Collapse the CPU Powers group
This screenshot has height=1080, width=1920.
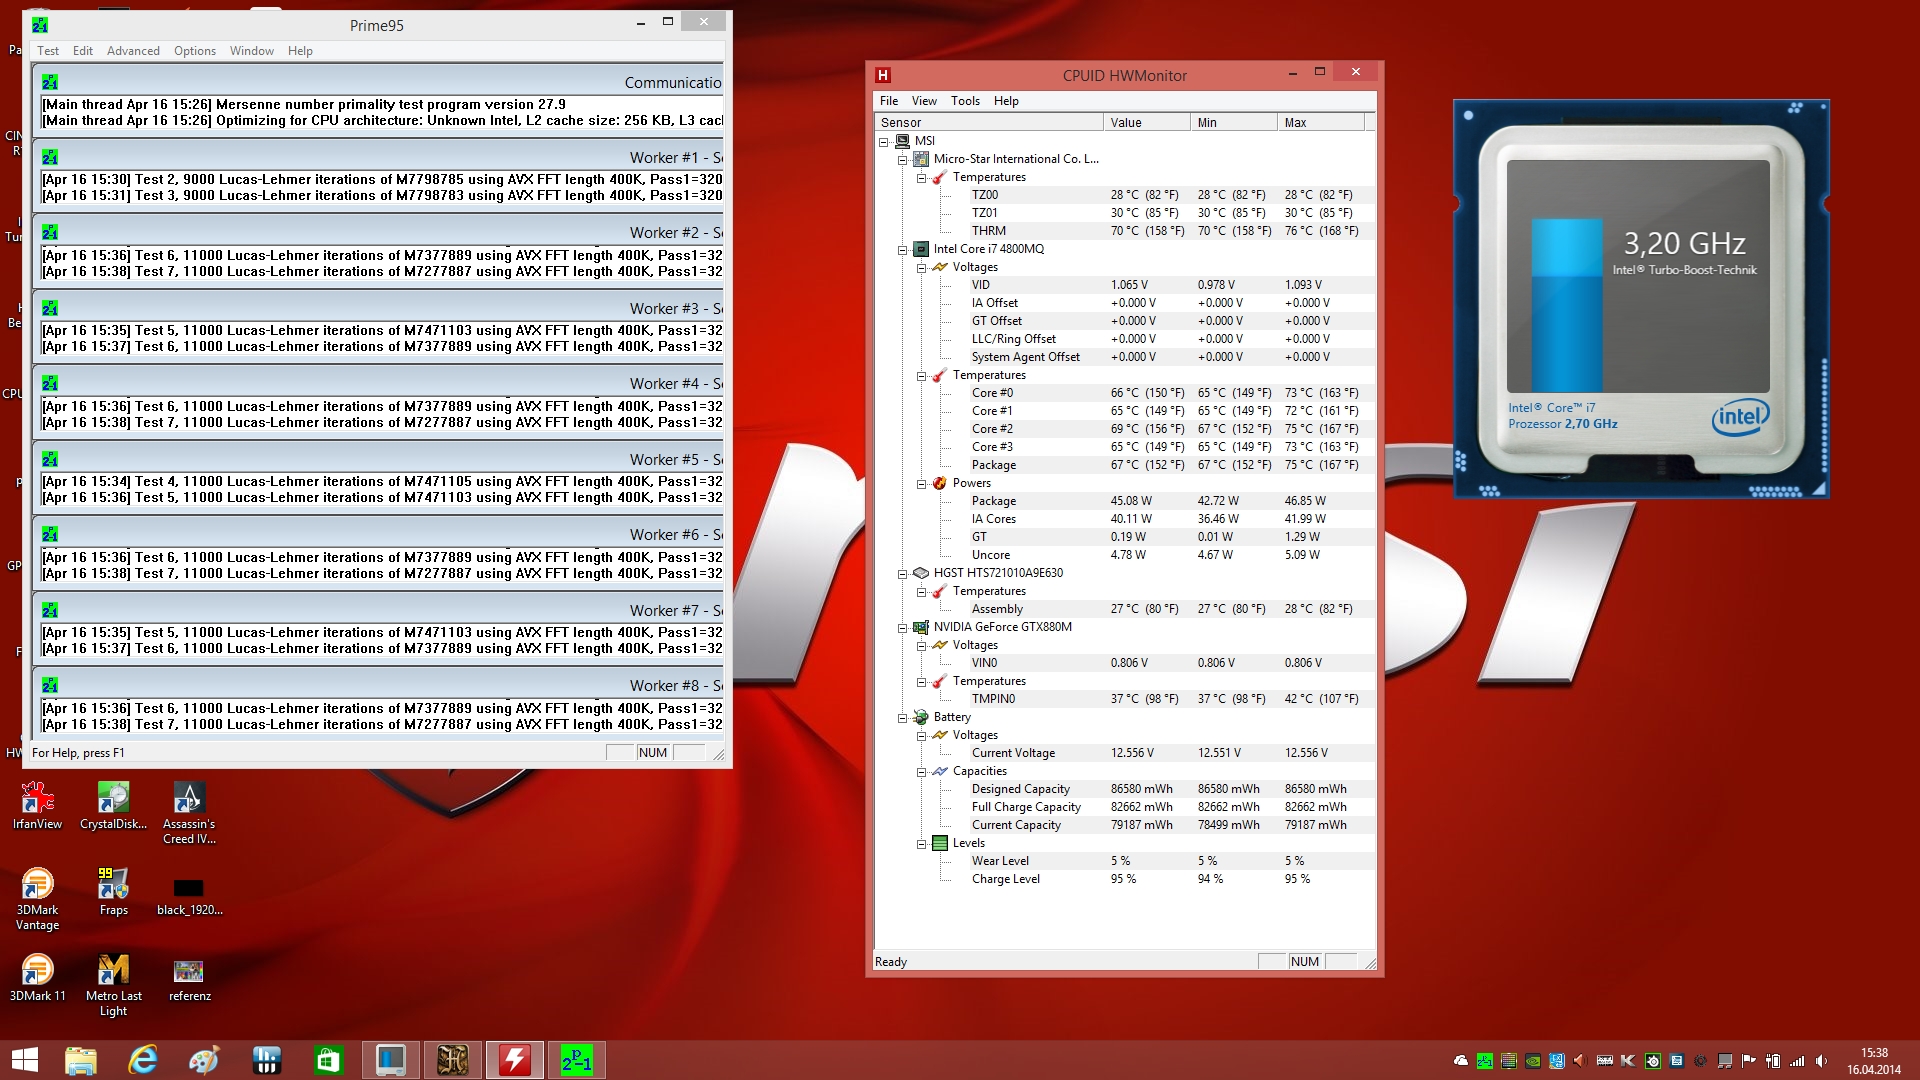tap(921, 484)
